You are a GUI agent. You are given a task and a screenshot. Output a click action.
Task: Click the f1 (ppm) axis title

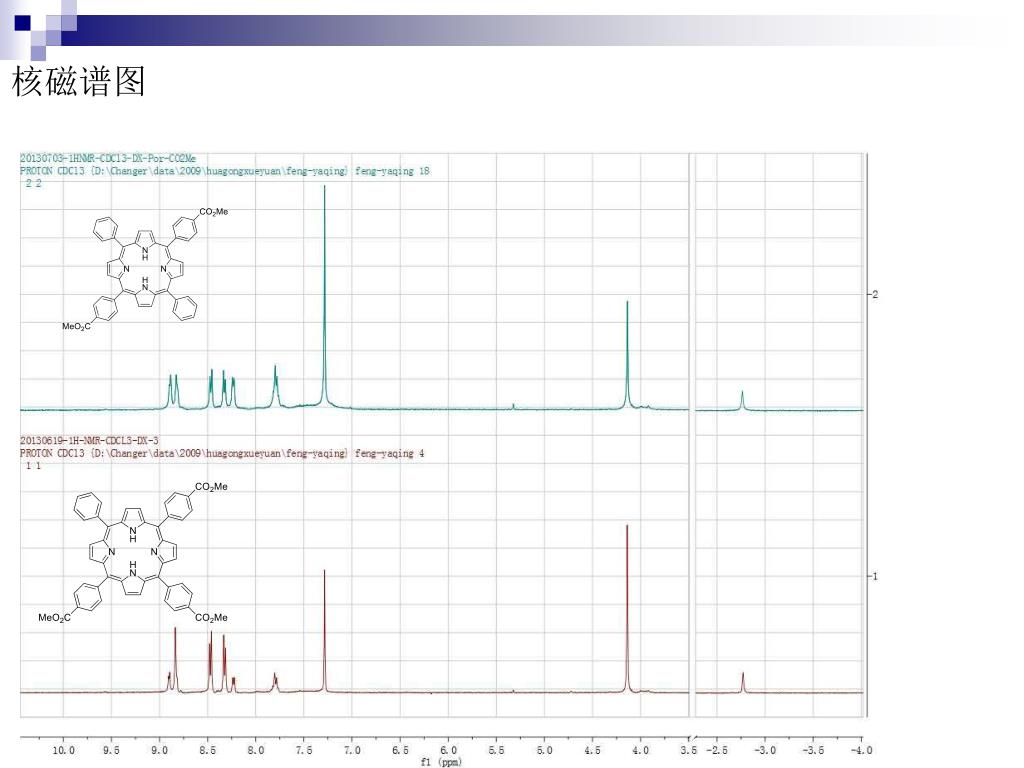coord(441,762)
